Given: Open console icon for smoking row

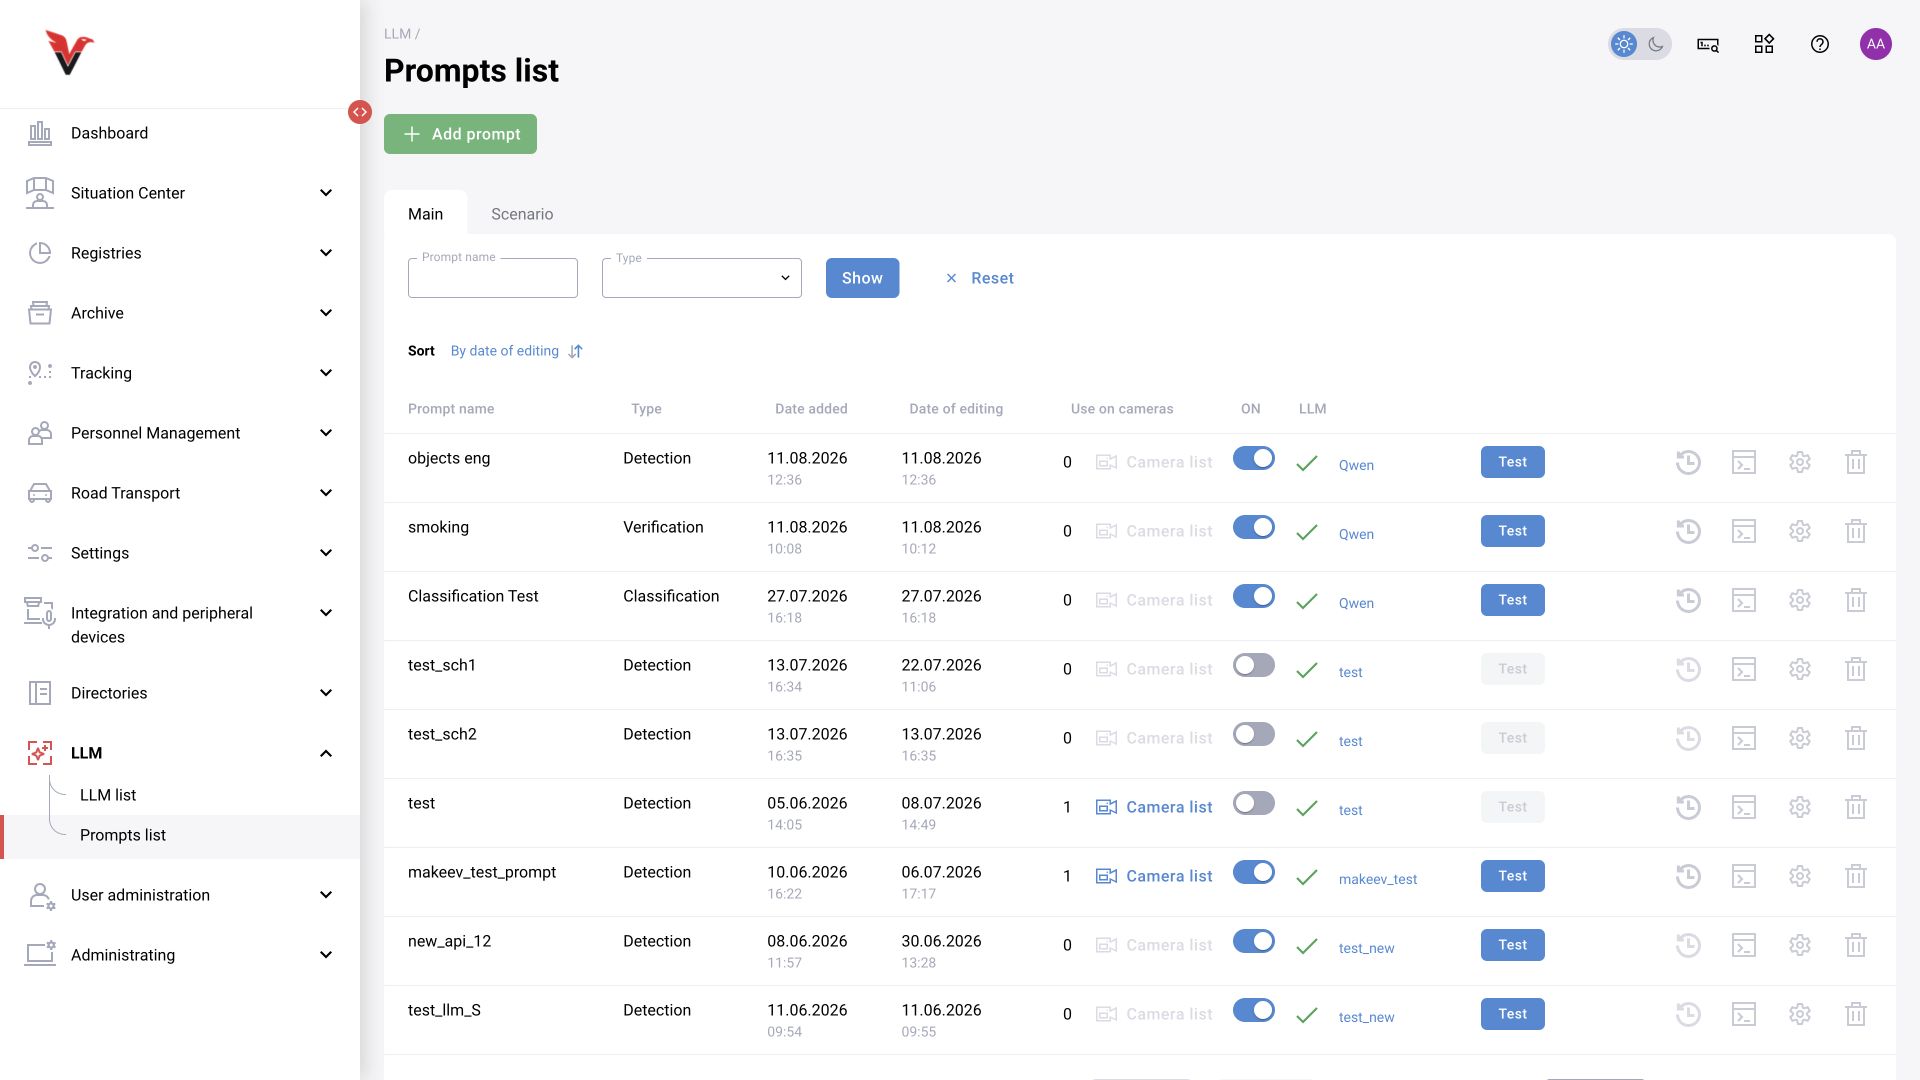Looking at the screenshot, I should tap(1744, 531).
